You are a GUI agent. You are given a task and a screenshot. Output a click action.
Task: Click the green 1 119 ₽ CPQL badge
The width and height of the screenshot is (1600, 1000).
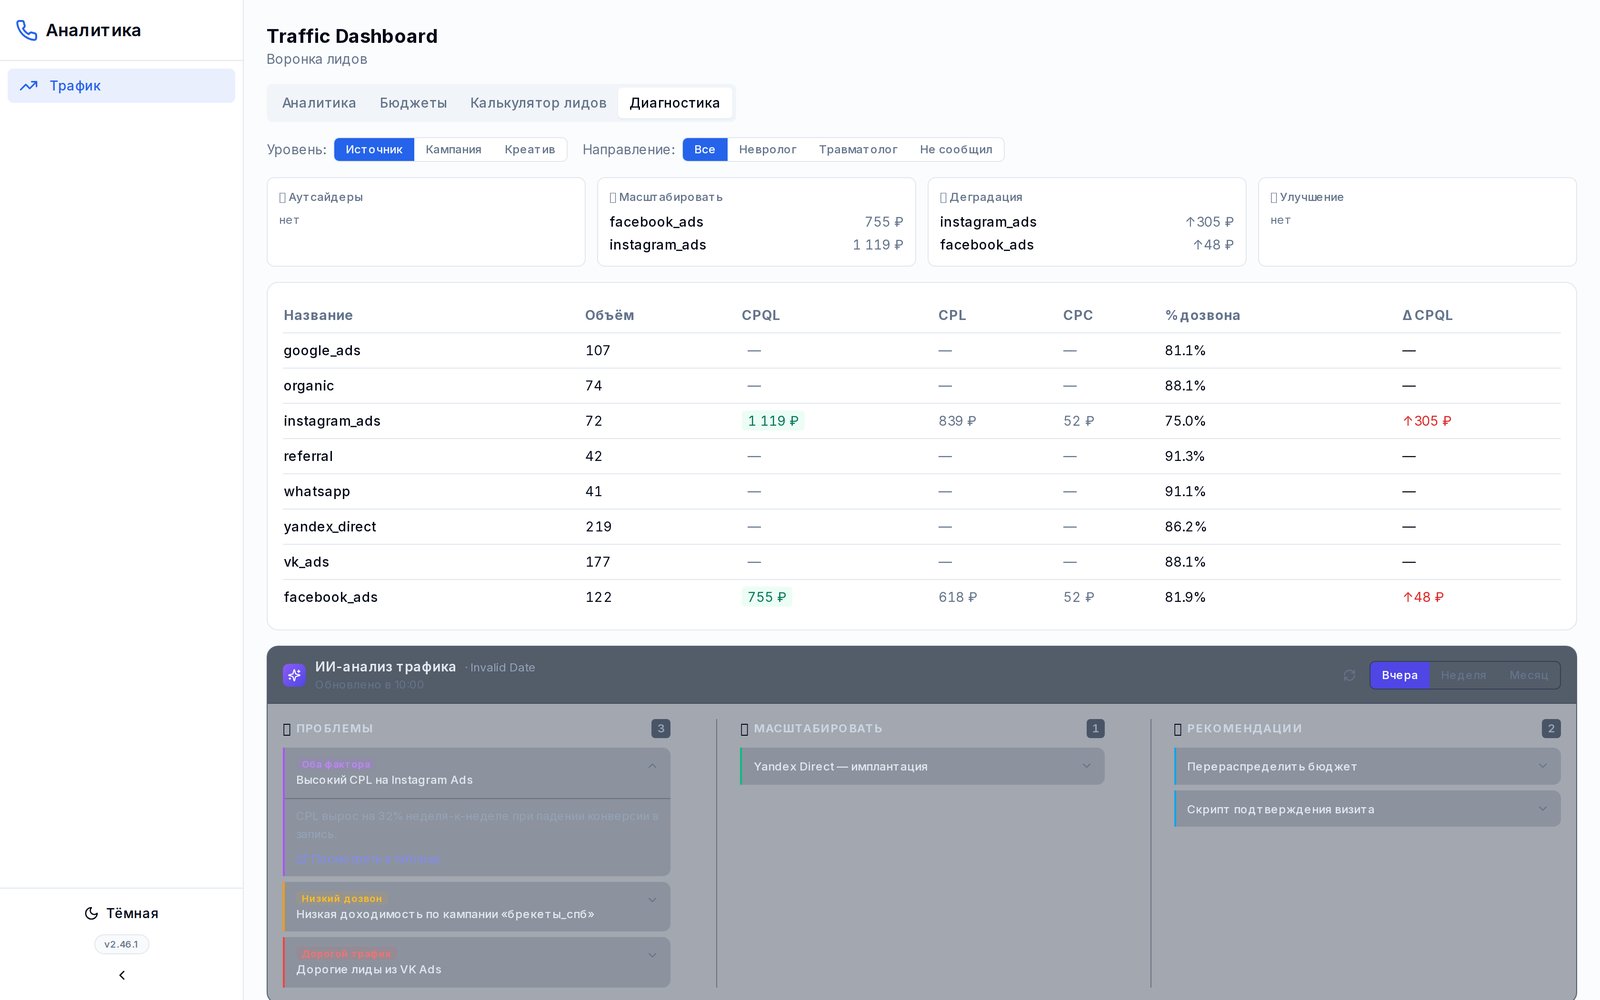pyautogui.click(x=773, y=421)
